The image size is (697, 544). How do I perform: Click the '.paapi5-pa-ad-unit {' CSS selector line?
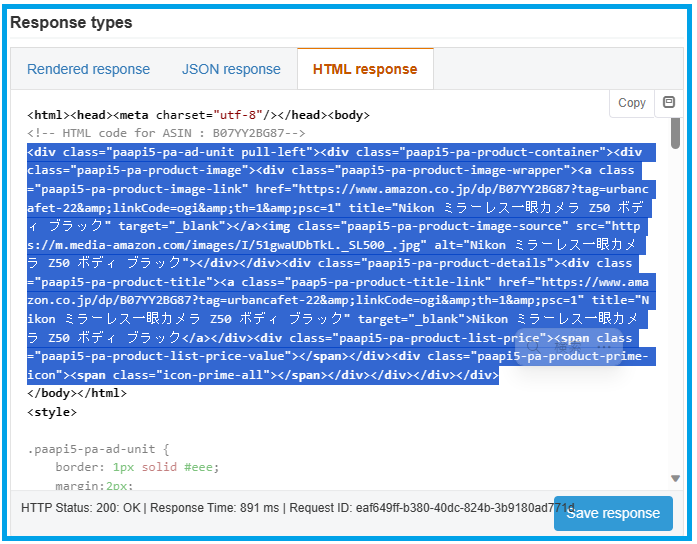point(98,449)
